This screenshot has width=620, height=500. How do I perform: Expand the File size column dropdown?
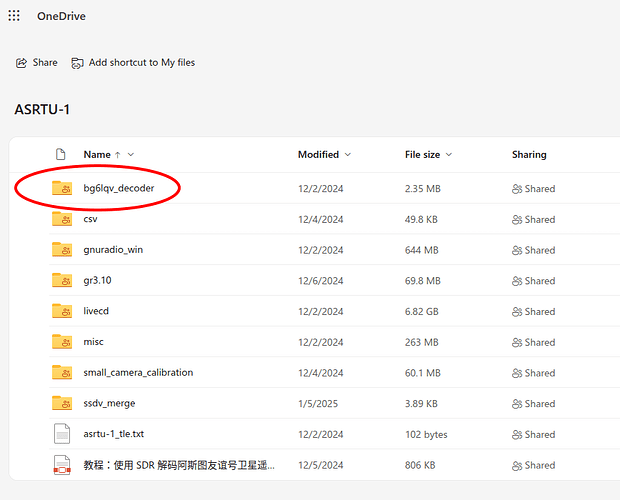click(449, 155)
